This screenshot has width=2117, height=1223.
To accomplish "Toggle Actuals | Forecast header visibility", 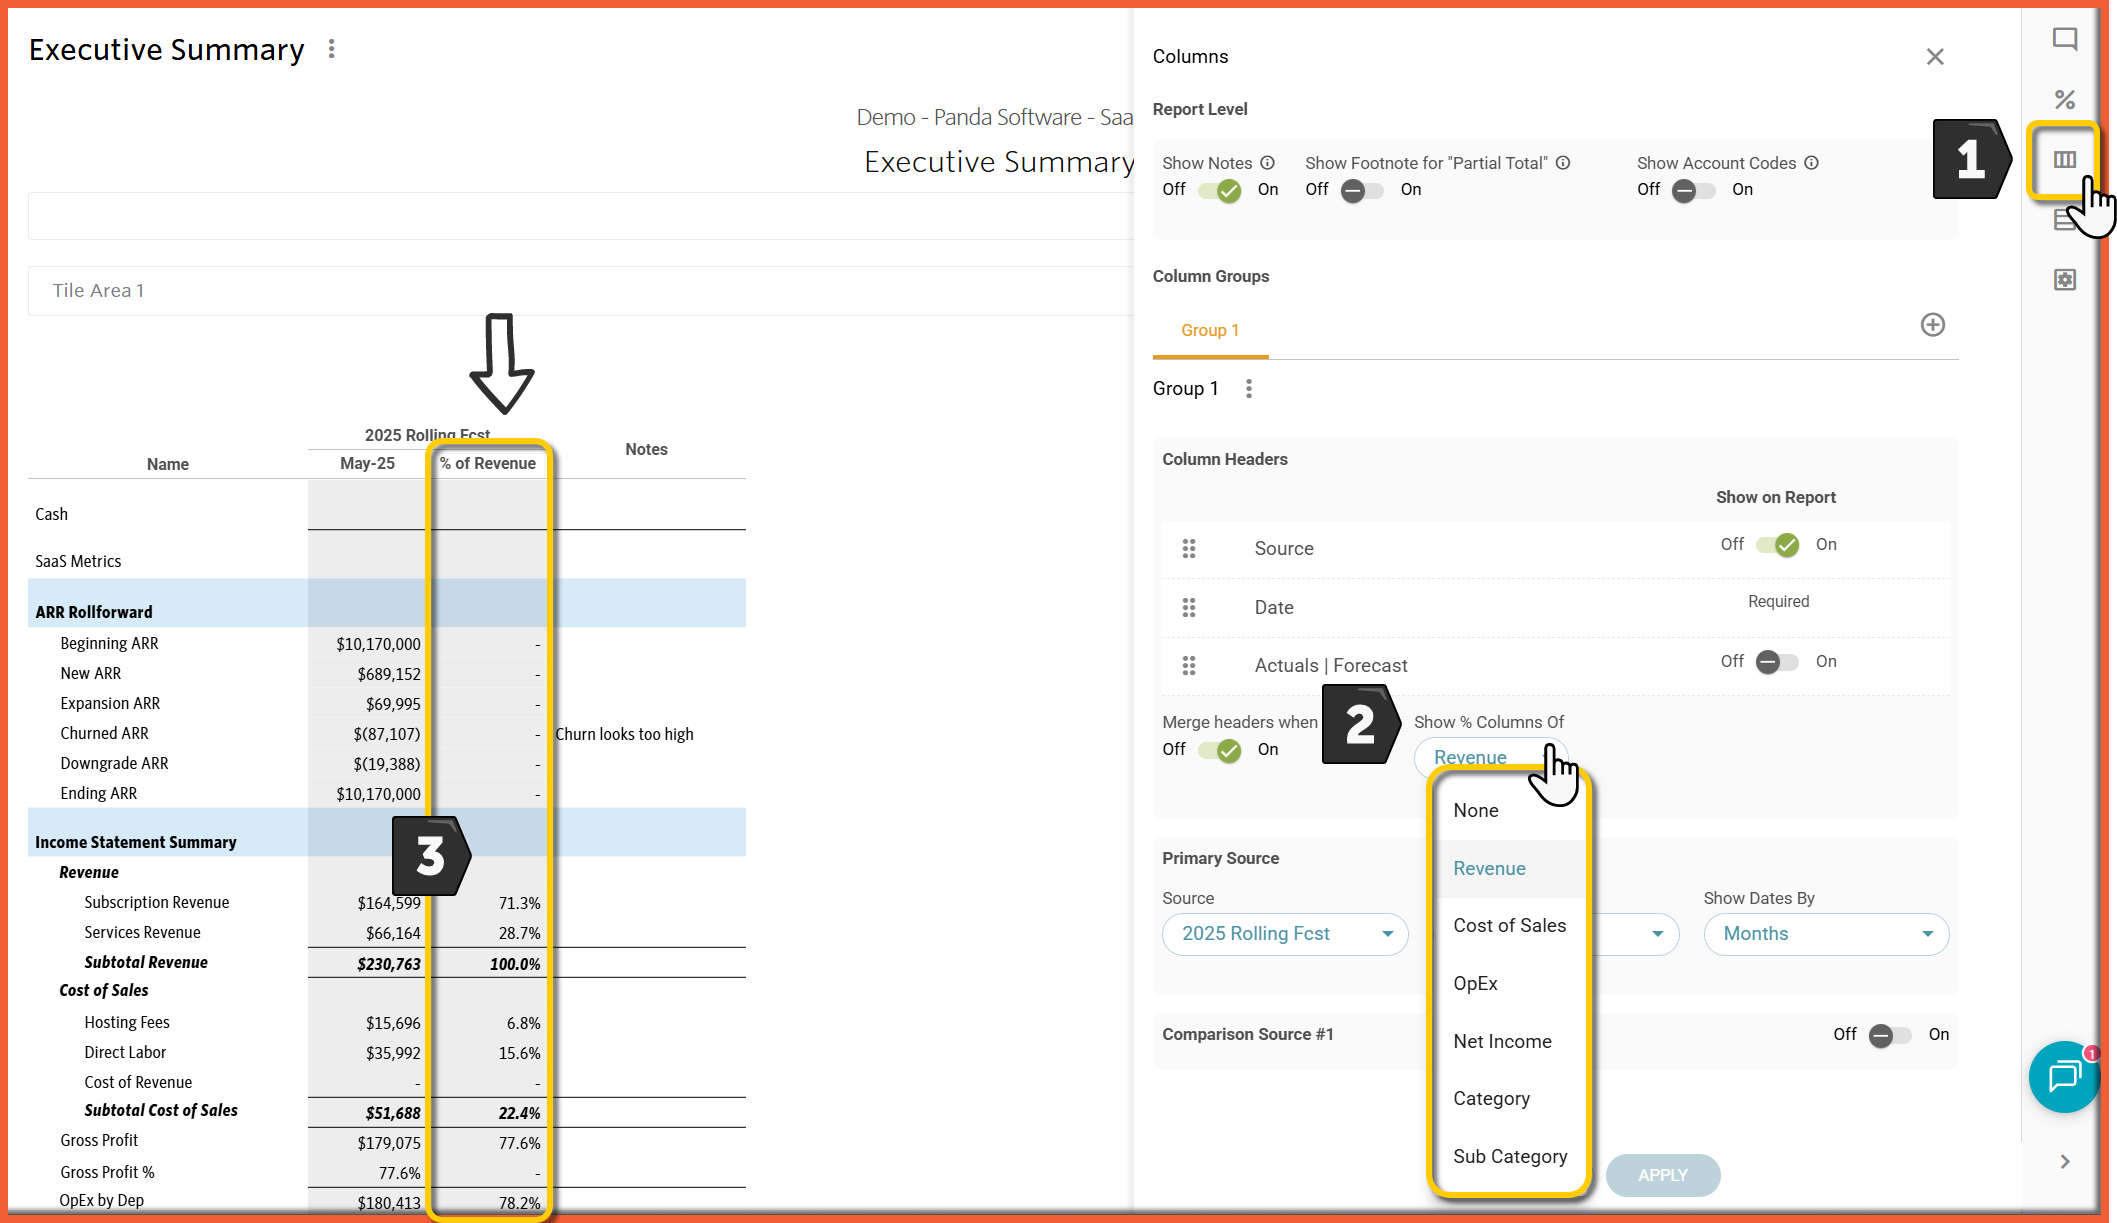I will pyautogui.click(x=1778, y=662).
